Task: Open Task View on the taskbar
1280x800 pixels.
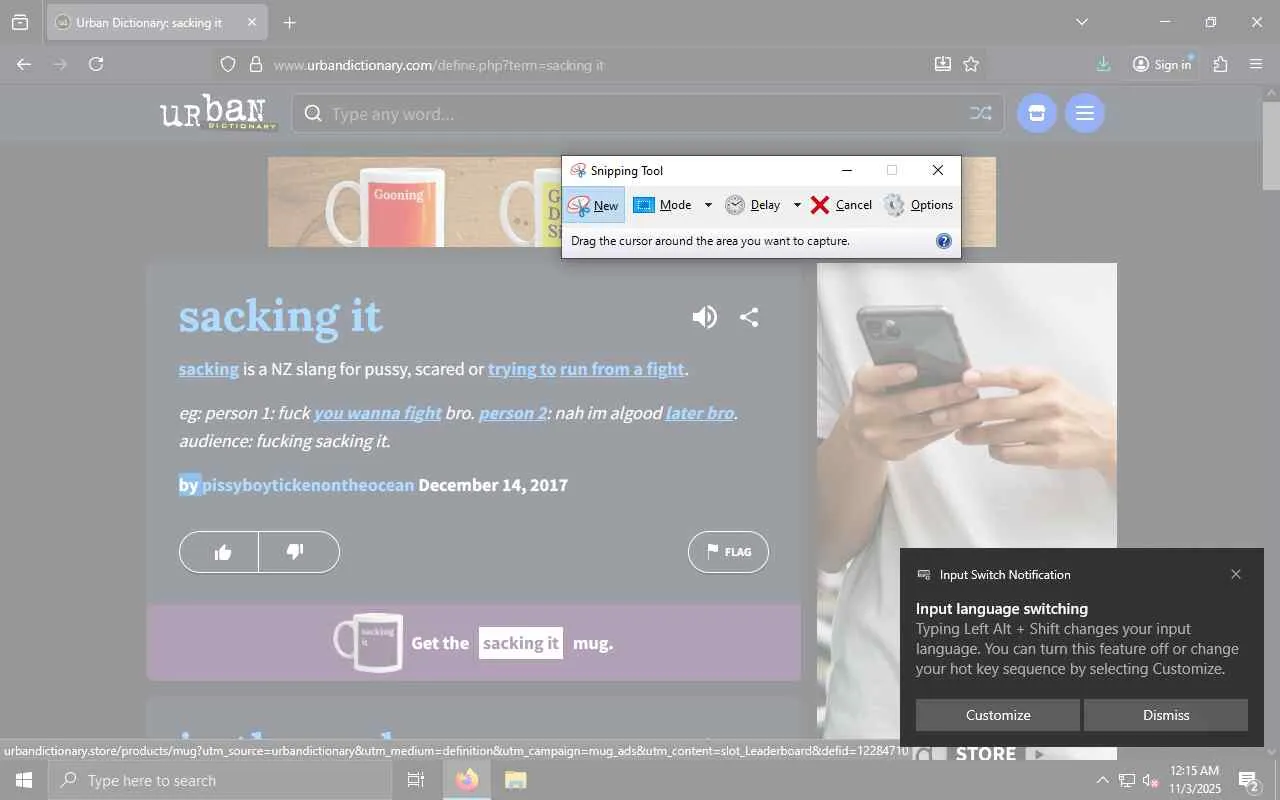Action: click(416, 780)
